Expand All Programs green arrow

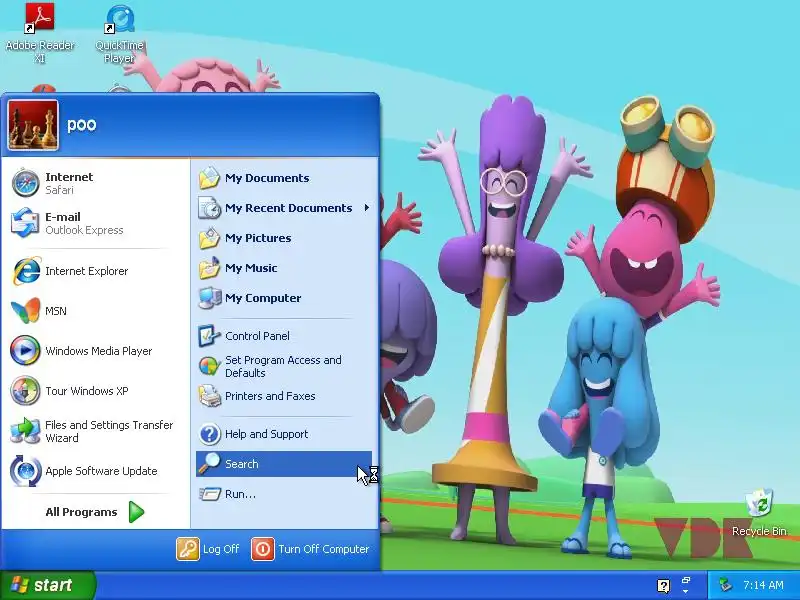point(136,512)
